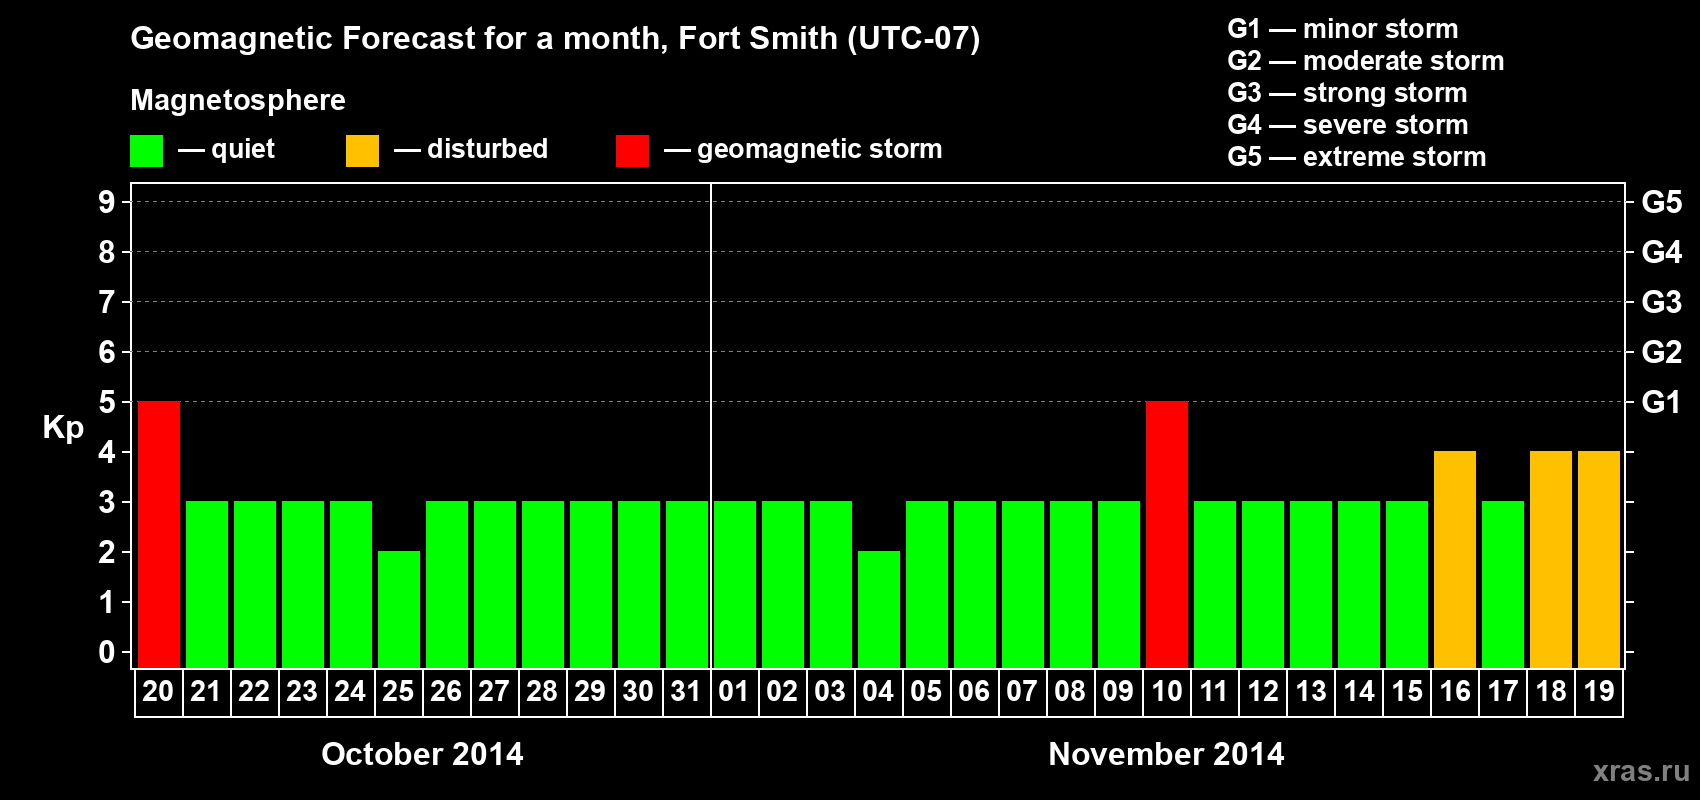Viewport: 1700px width, 800px height.
Task: Click the red geomagnetic storm legend swatch
Action: (632, 151)
